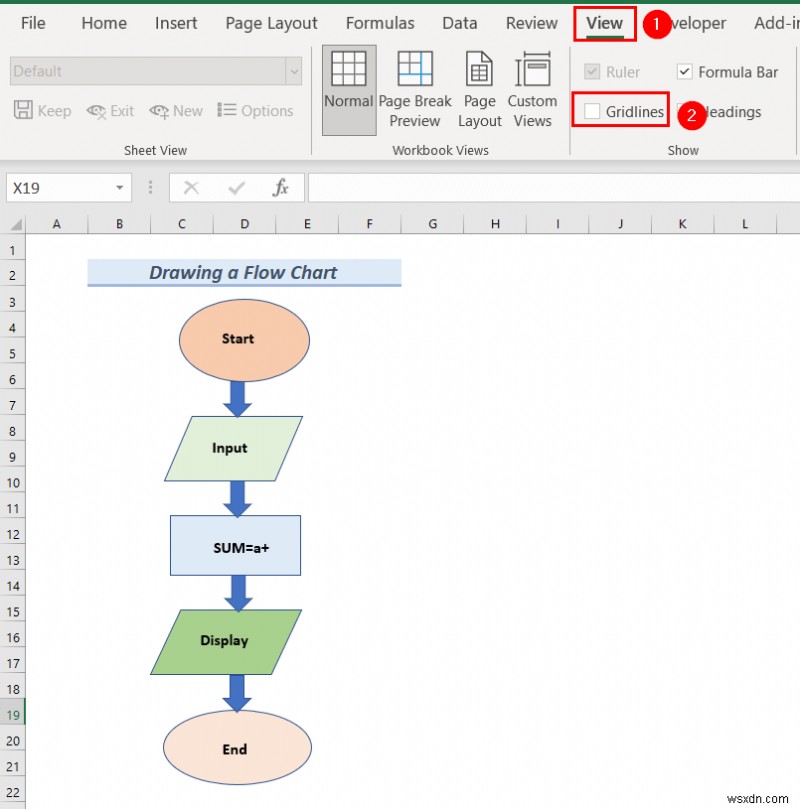This screenshot has width=800, height=809.
Task: Open the Formulas ribbon tab
Action: coord(380,23)
